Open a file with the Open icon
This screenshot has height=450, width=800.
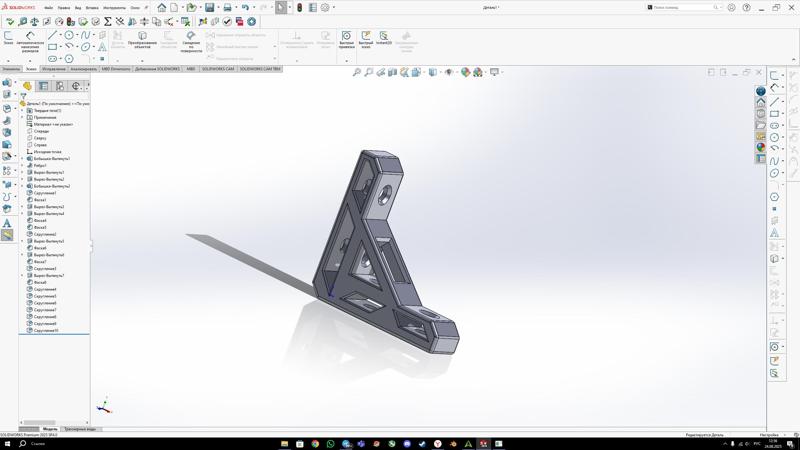tap(191, 8)
